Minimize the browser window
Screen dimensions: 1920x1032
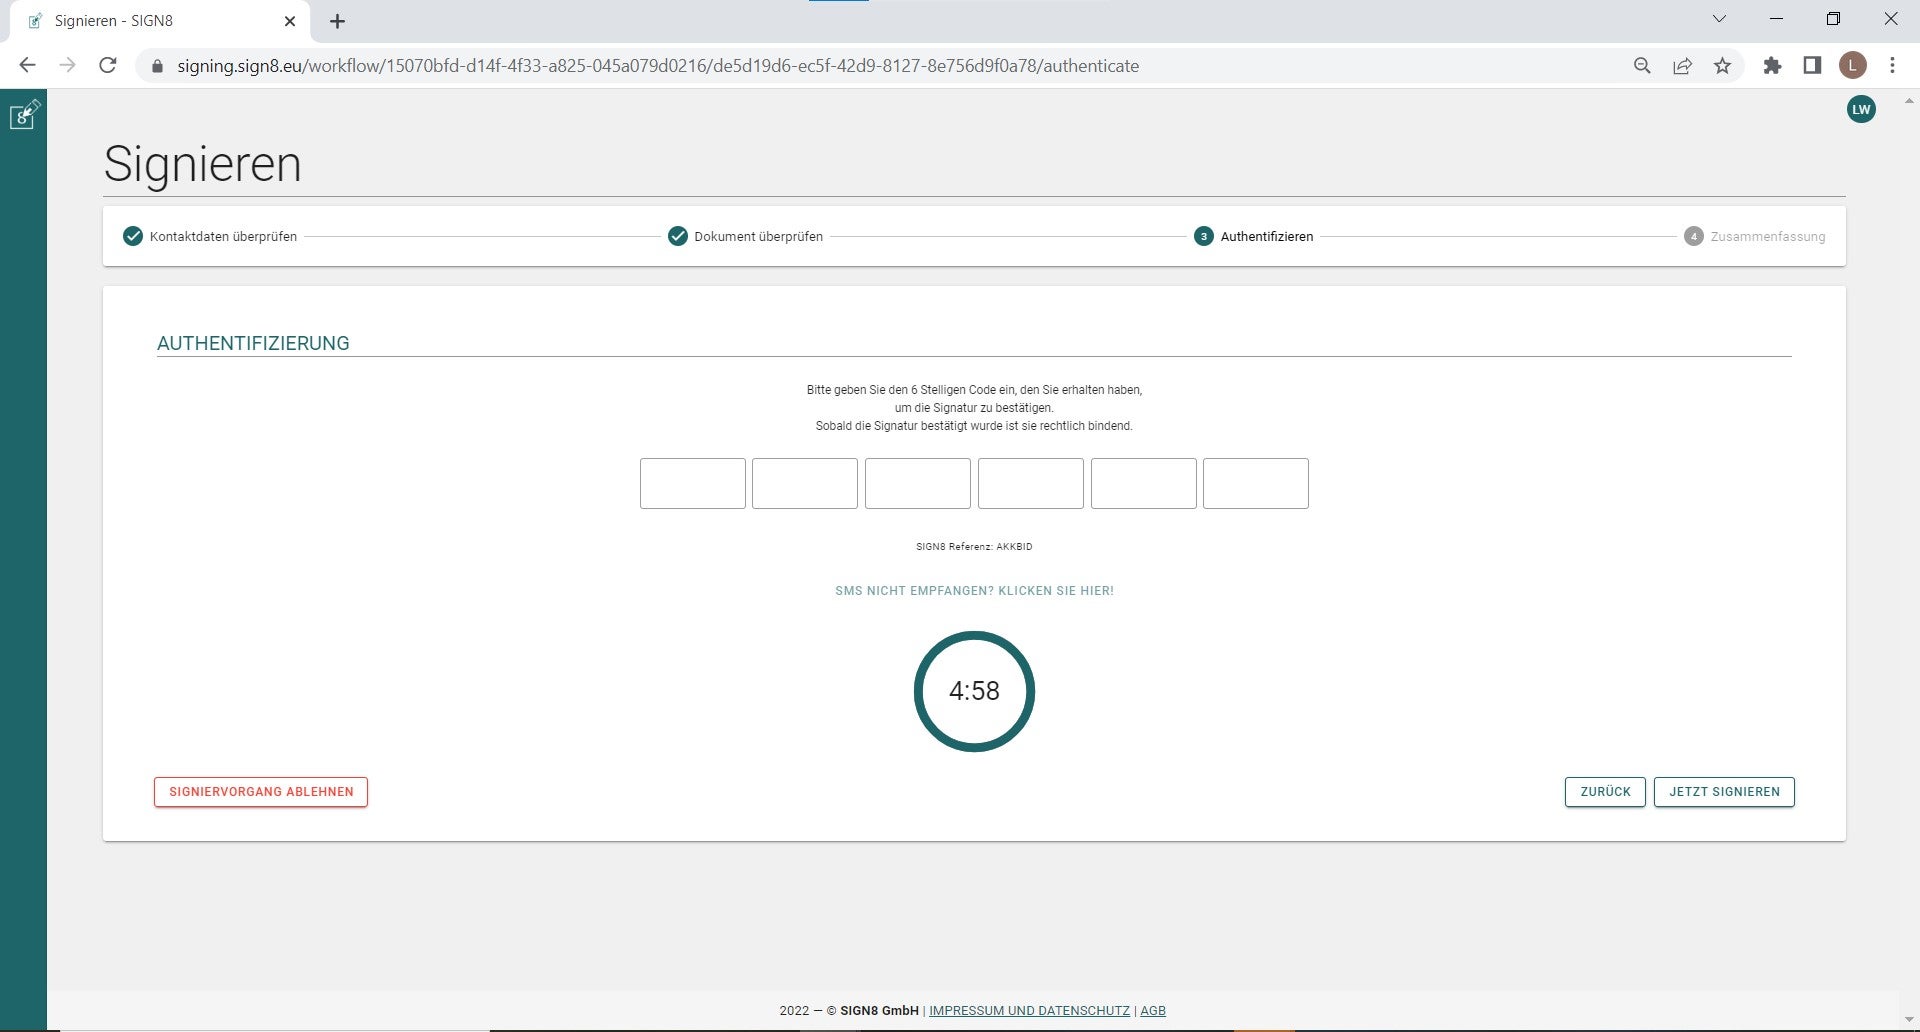click(x=1776, y=19)
